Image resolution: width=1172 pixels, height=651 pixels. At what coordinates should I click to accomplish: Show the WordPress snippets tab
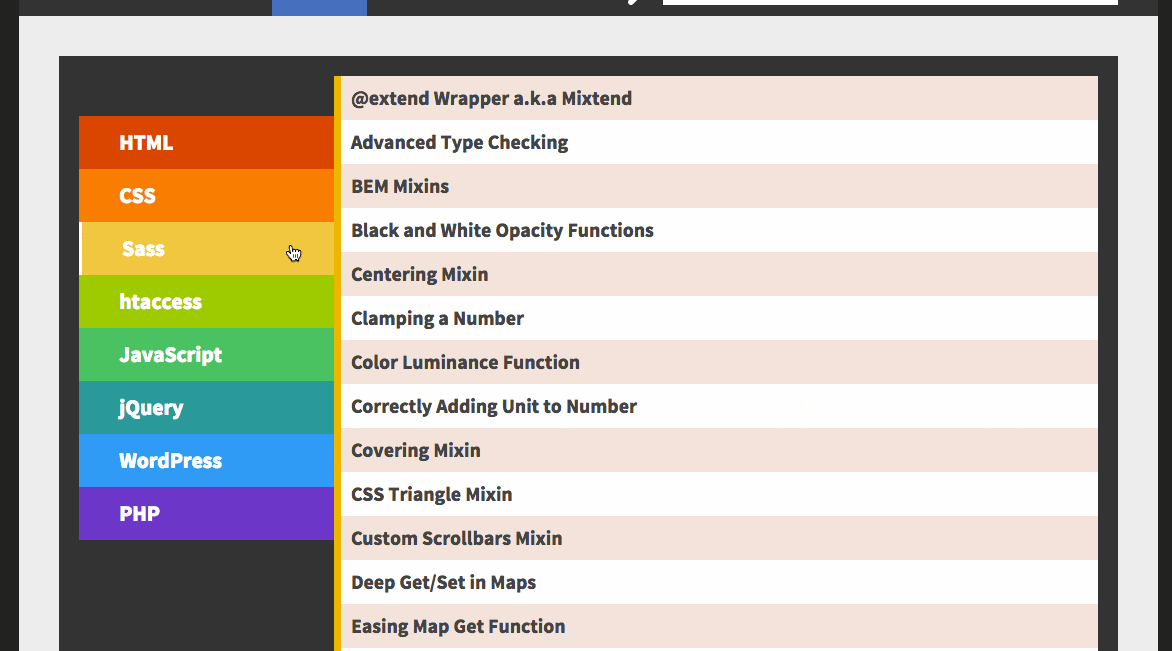pos(206,461)
